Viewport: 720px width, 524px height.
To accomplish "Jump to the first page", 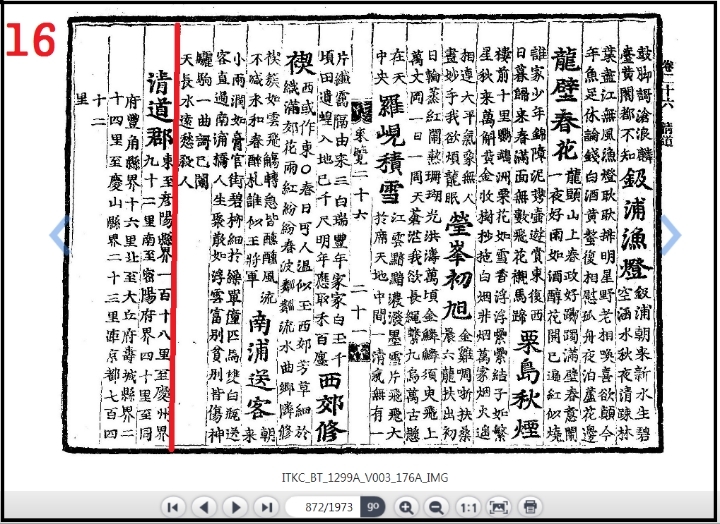I will pyautogui.click(x=174, y=507).
